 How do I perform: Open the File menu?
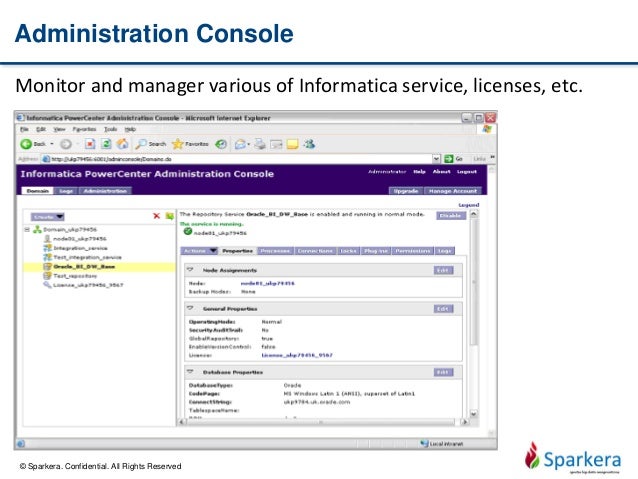tap(24, 129)
